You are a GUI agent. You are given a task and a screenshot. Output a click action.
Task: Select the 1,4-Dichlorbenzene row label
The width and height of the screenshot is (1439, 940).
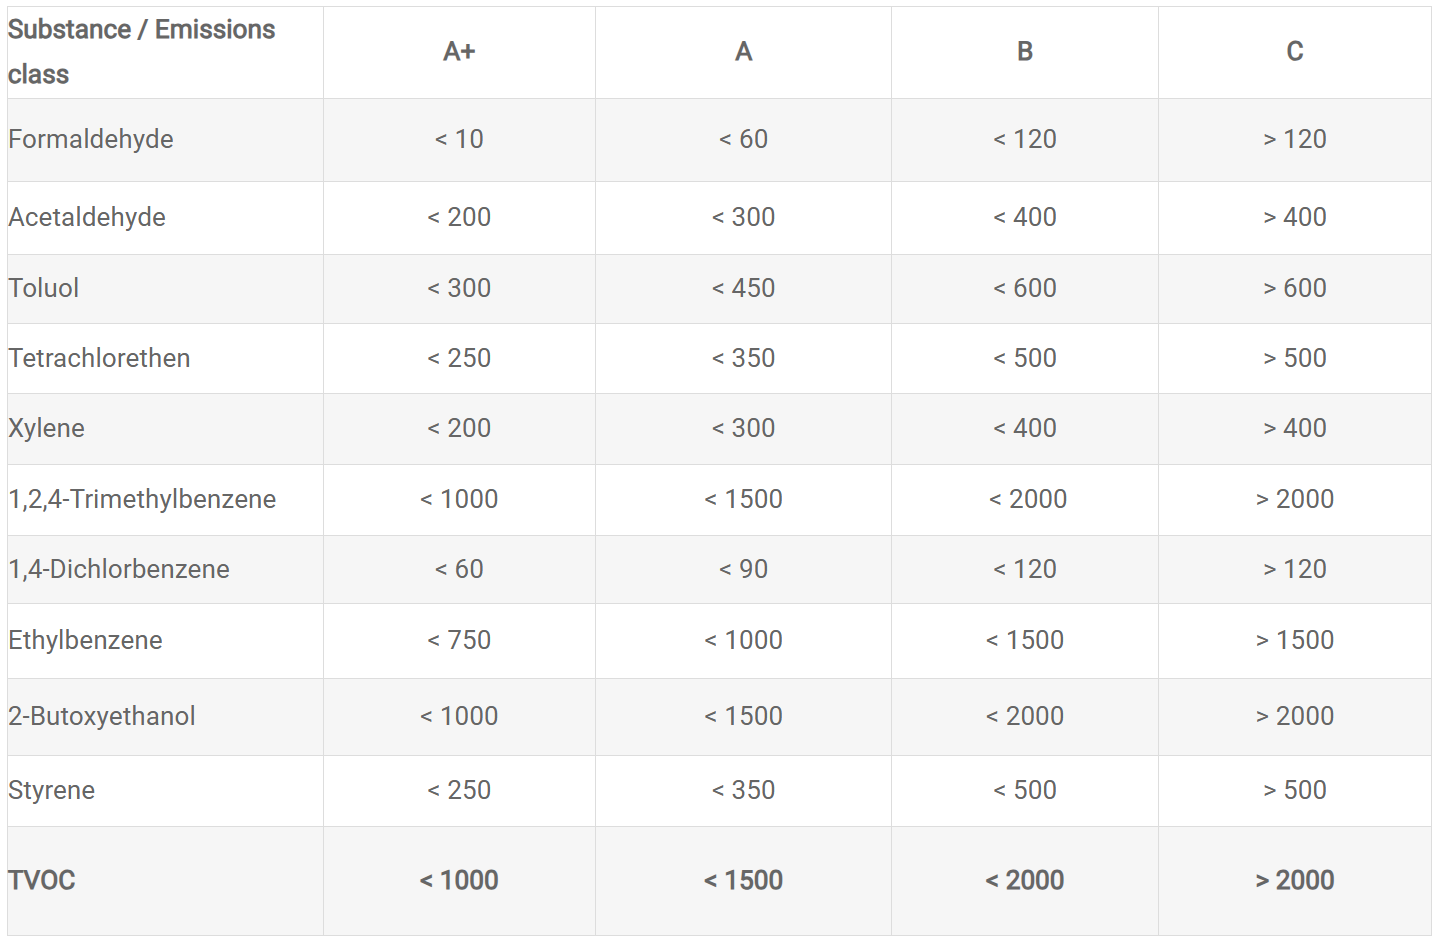[x=119, y=569]
